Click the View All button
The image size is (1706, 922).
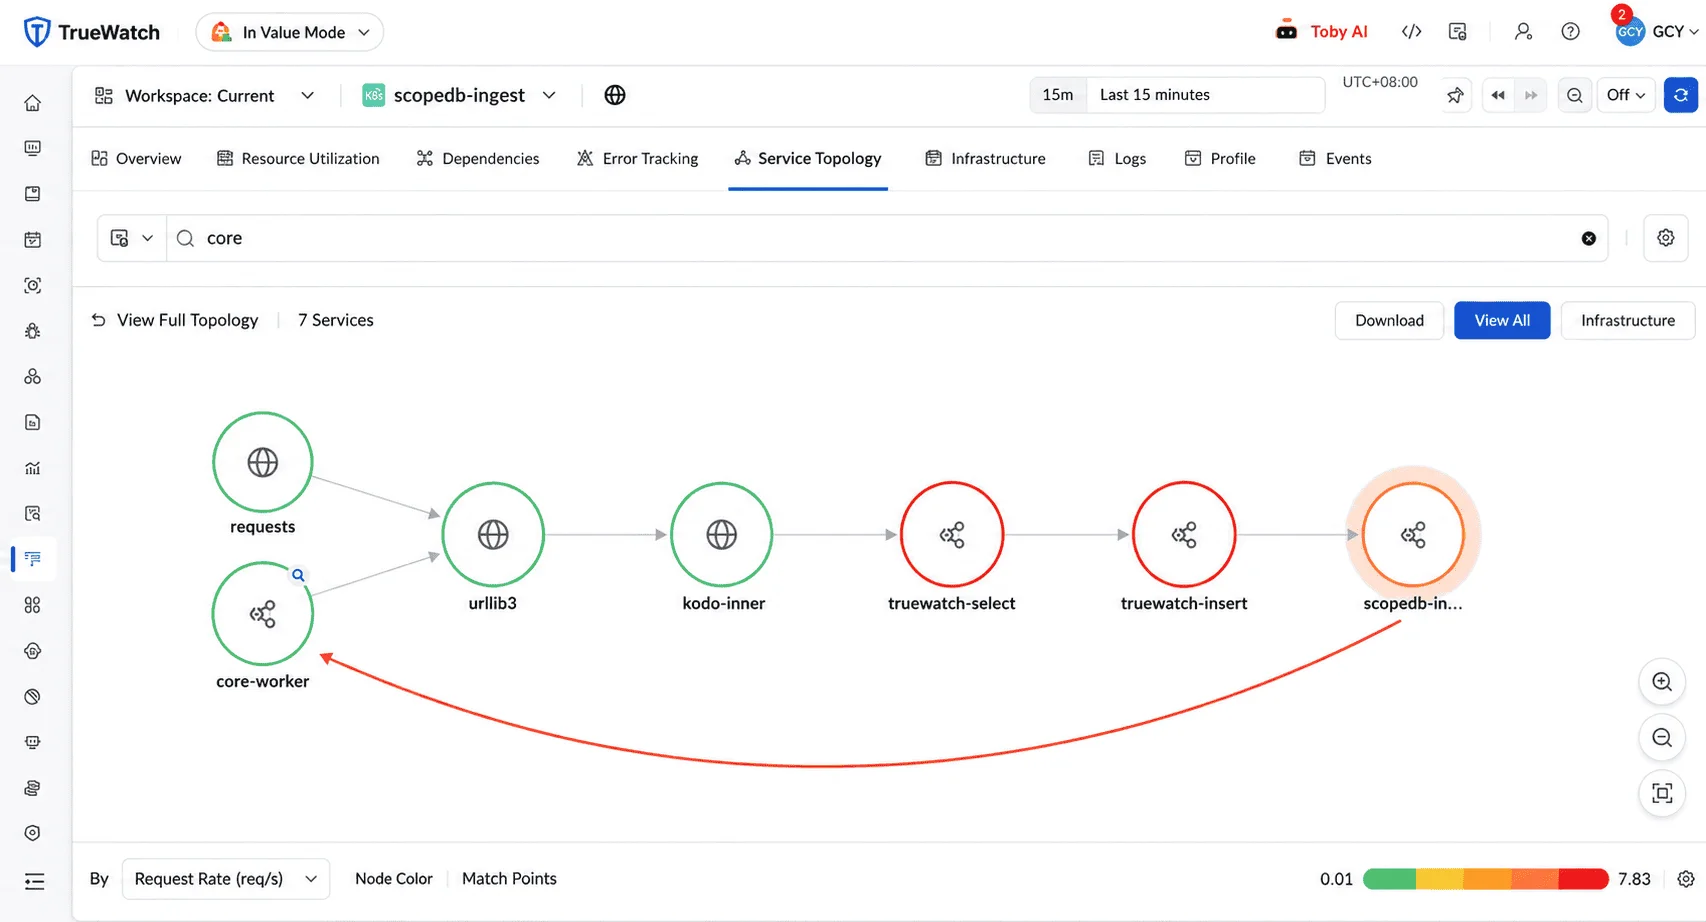click(x=1502, y=320)
